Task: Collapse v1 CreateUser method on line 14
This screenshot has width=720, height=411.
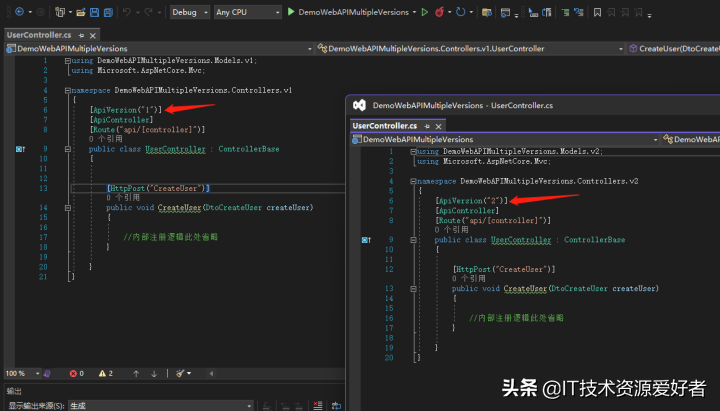Action: 68,208
